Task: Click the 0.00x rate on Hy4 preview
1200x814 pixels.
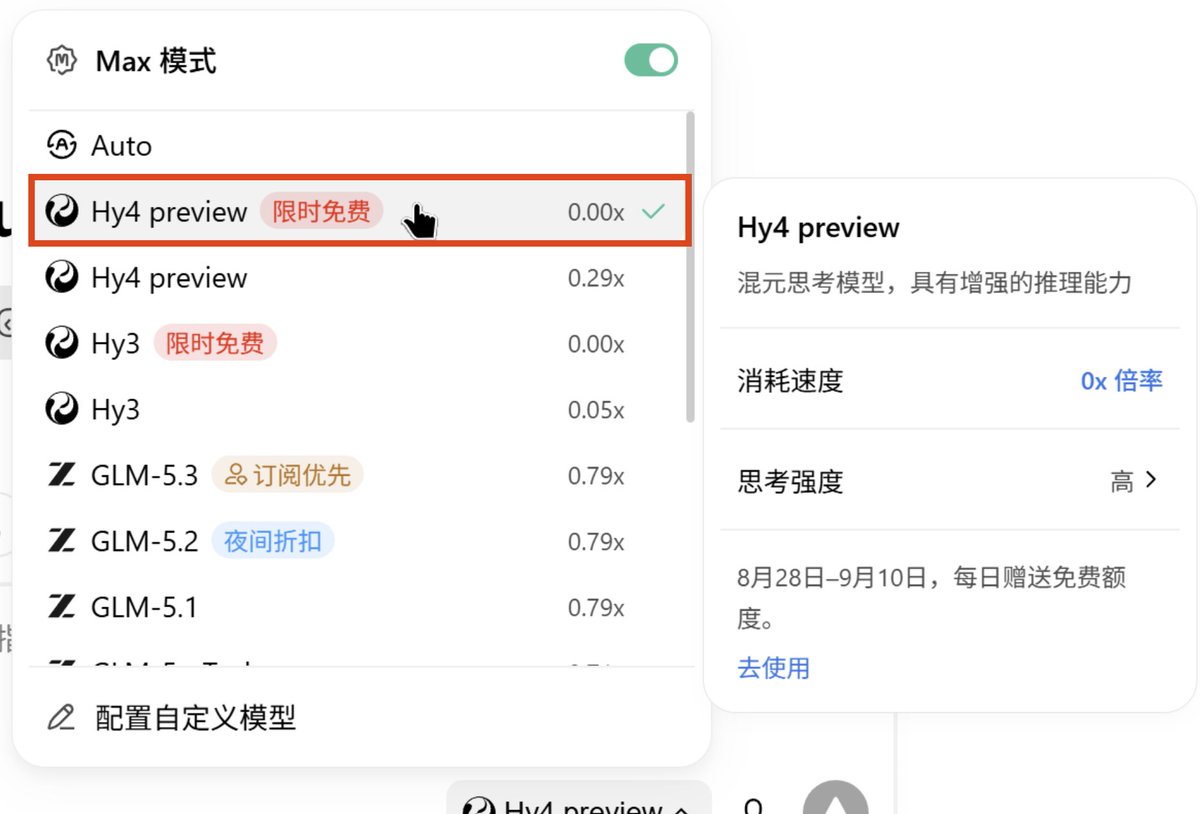Action: (x=596, y=212)
